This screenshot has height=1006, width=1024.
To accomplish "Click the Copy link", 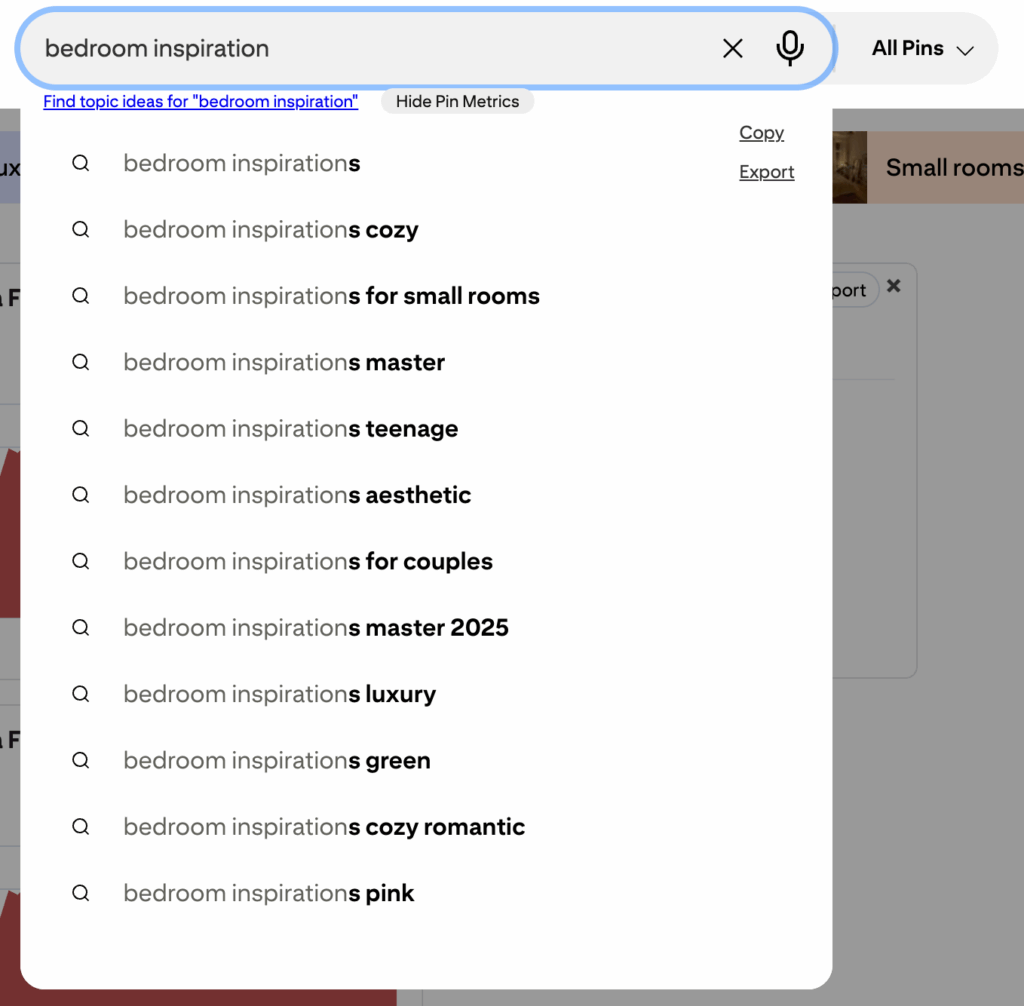I will coord(761,133).
